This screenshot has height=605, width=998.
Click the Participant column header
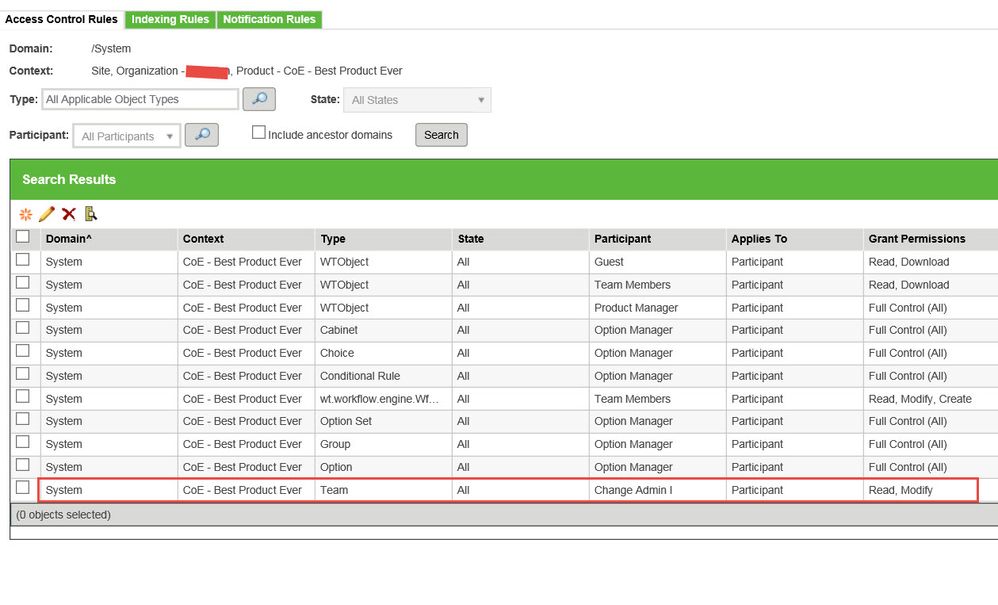pyautogui.click(x=622, y=239)
